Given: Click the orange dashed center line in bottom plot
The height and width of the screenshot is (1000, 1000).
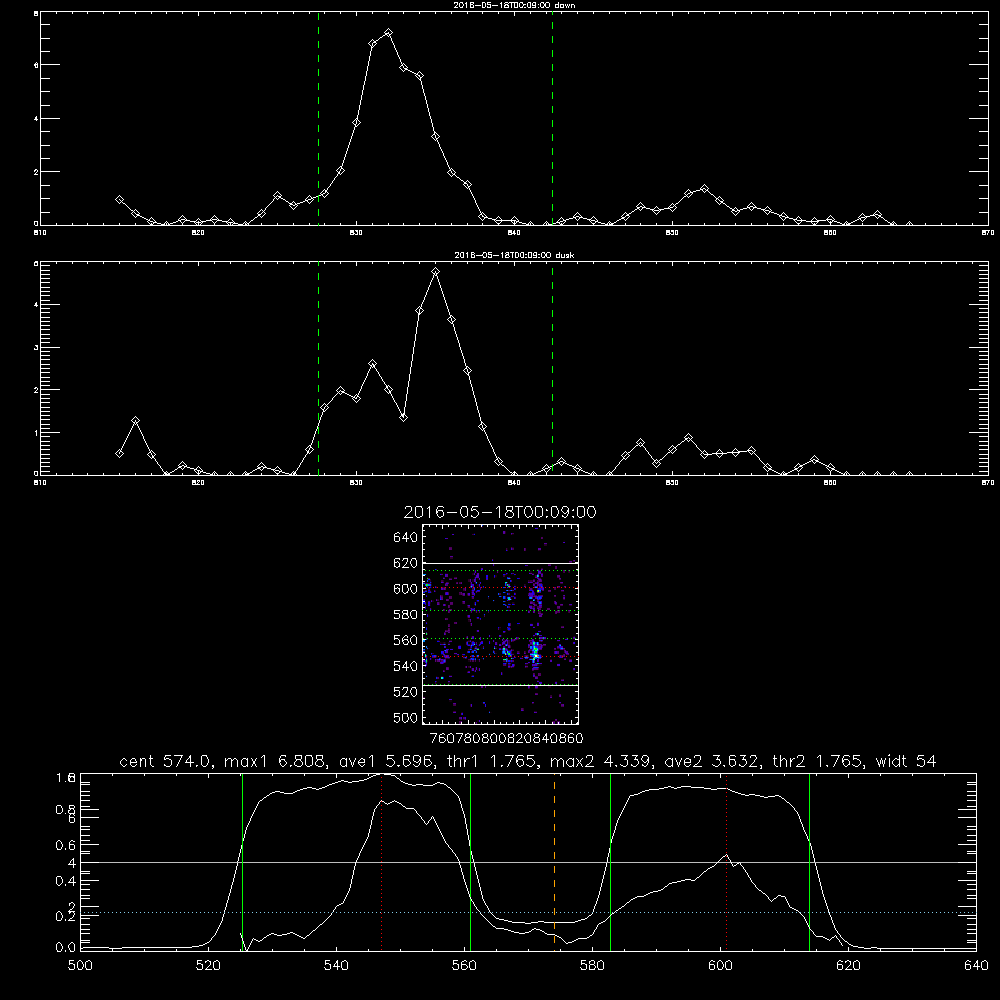Looking at the screenshot, I should point(554,861).
